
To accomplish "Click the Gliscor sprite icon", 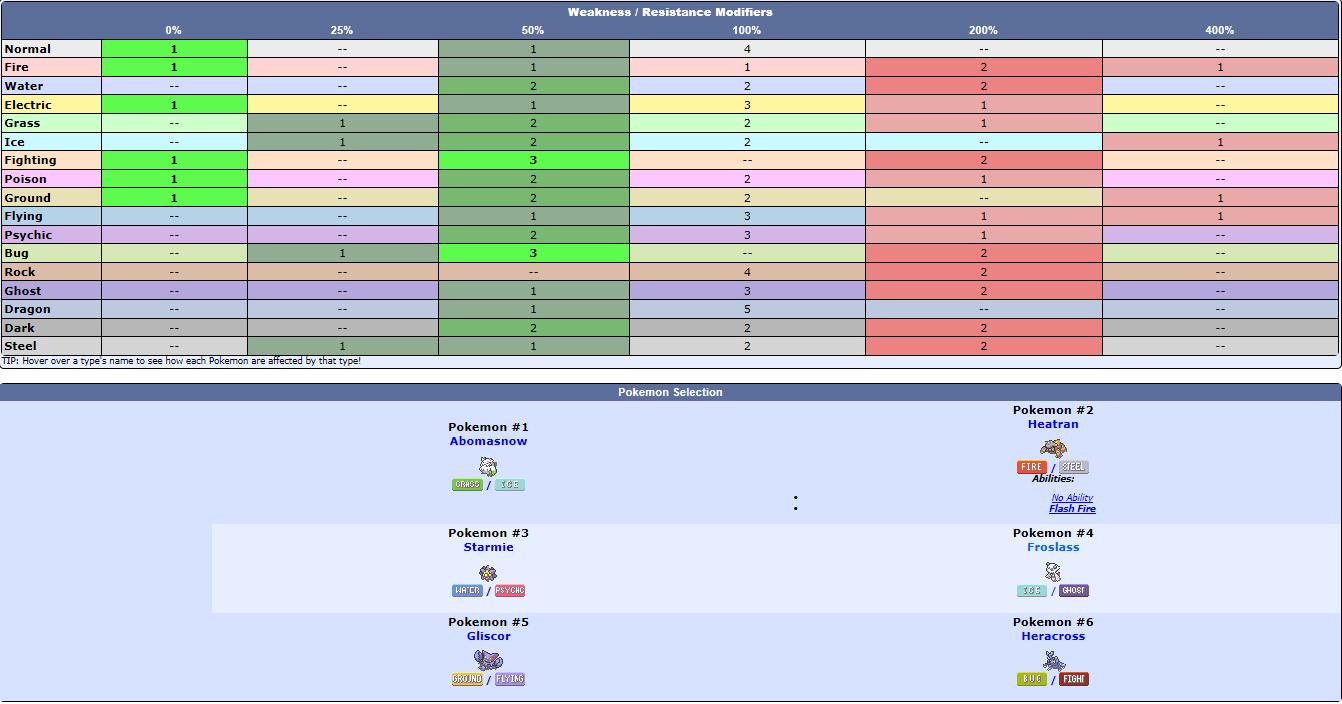I will tap(488, 660).
